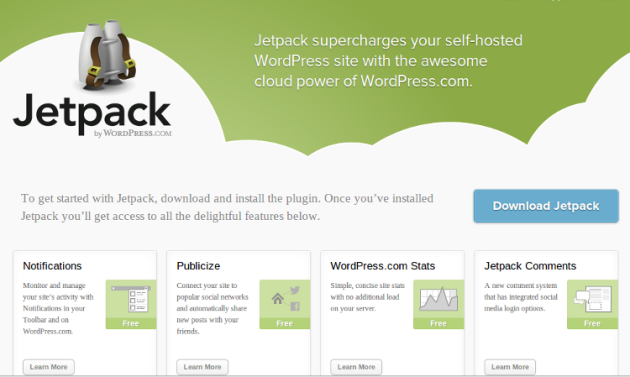Click the Free label on Stats card
Screen dimensions: 630x377
pyautogui.click(x=438, y=324)
